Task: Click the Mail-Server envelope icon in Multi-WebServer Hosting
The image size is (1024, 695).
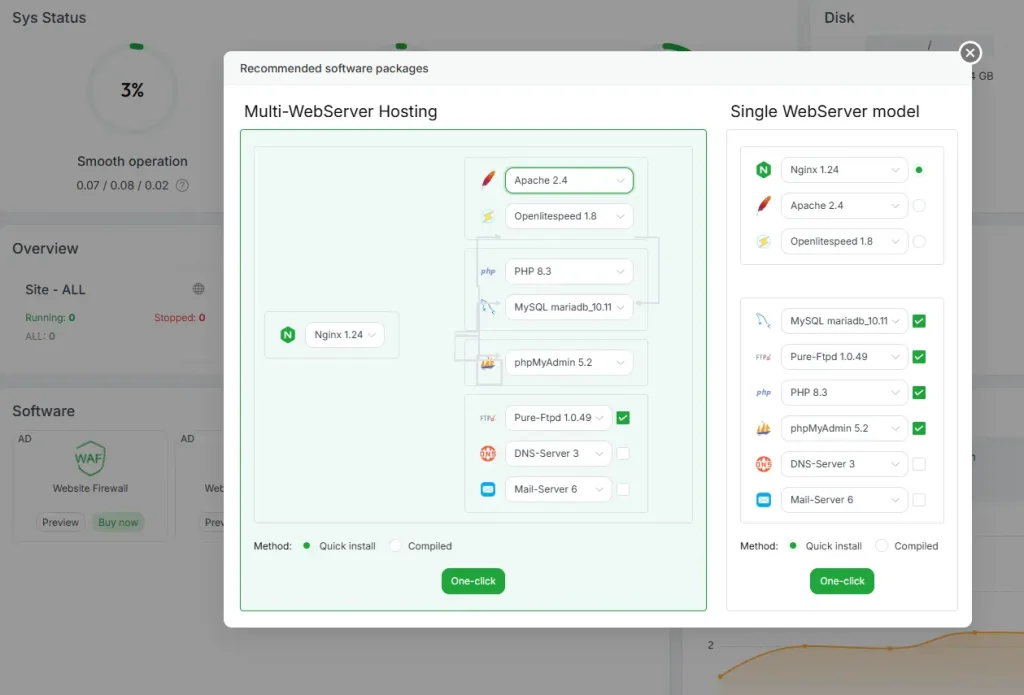Action: 488,489
